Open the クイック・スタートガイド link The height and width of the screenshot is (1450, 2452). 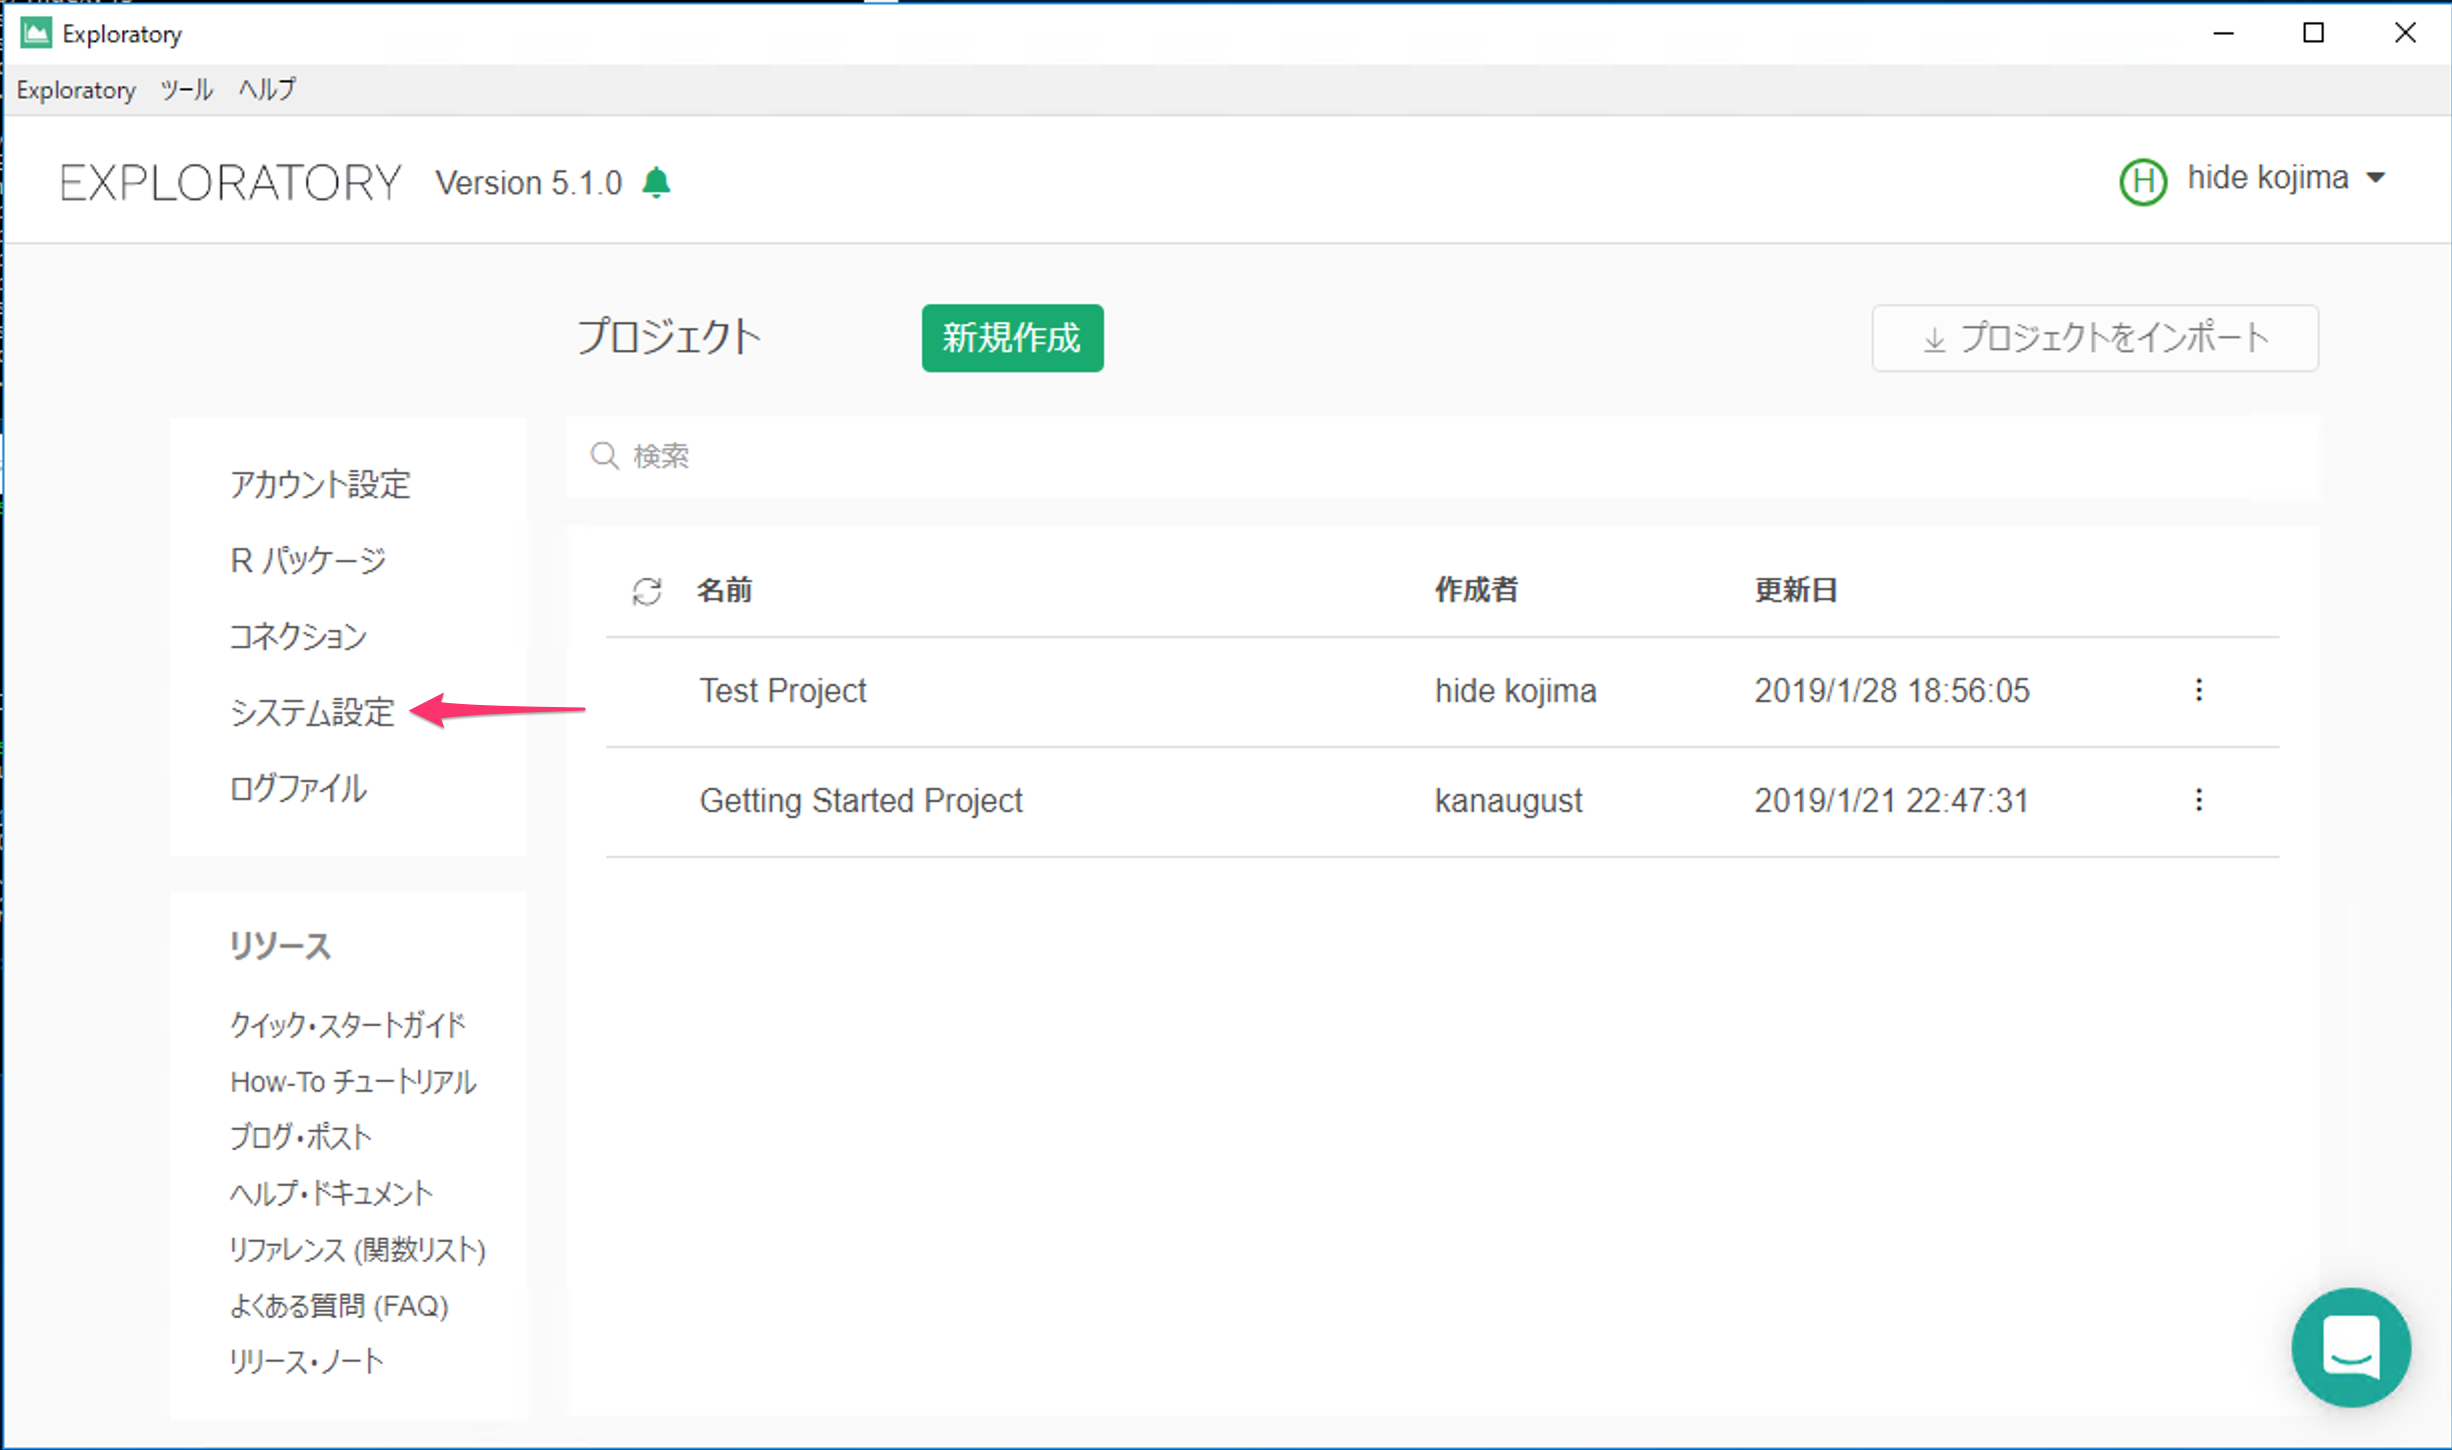click(x=348, y=1025)
